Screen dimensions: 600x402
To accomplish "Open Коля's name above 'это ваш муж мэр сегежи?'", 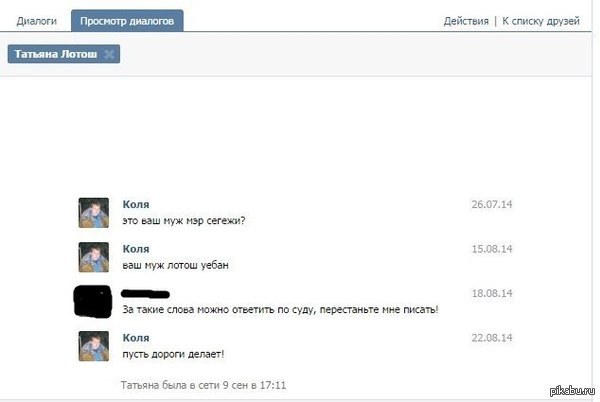I will coord(136,204).
